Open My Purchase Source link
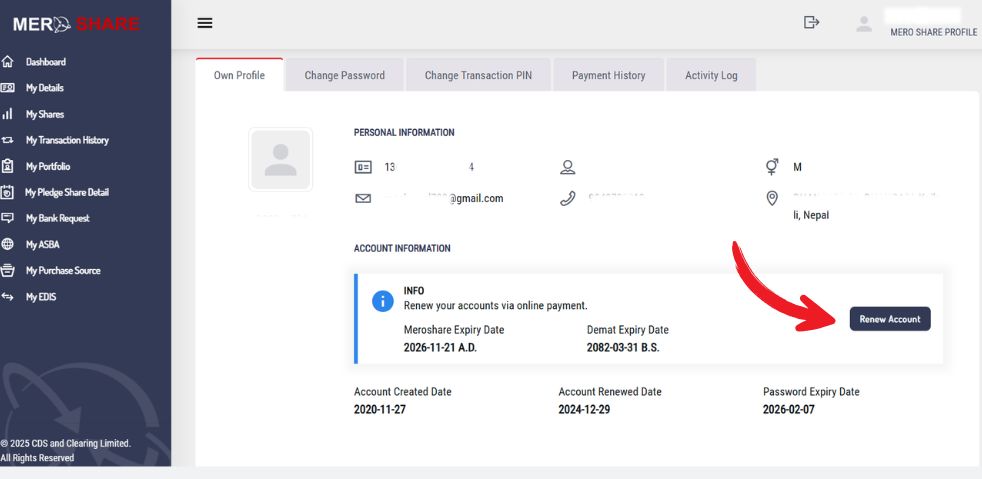This screenshot has height=479, width=982. [x=63, y=270]
